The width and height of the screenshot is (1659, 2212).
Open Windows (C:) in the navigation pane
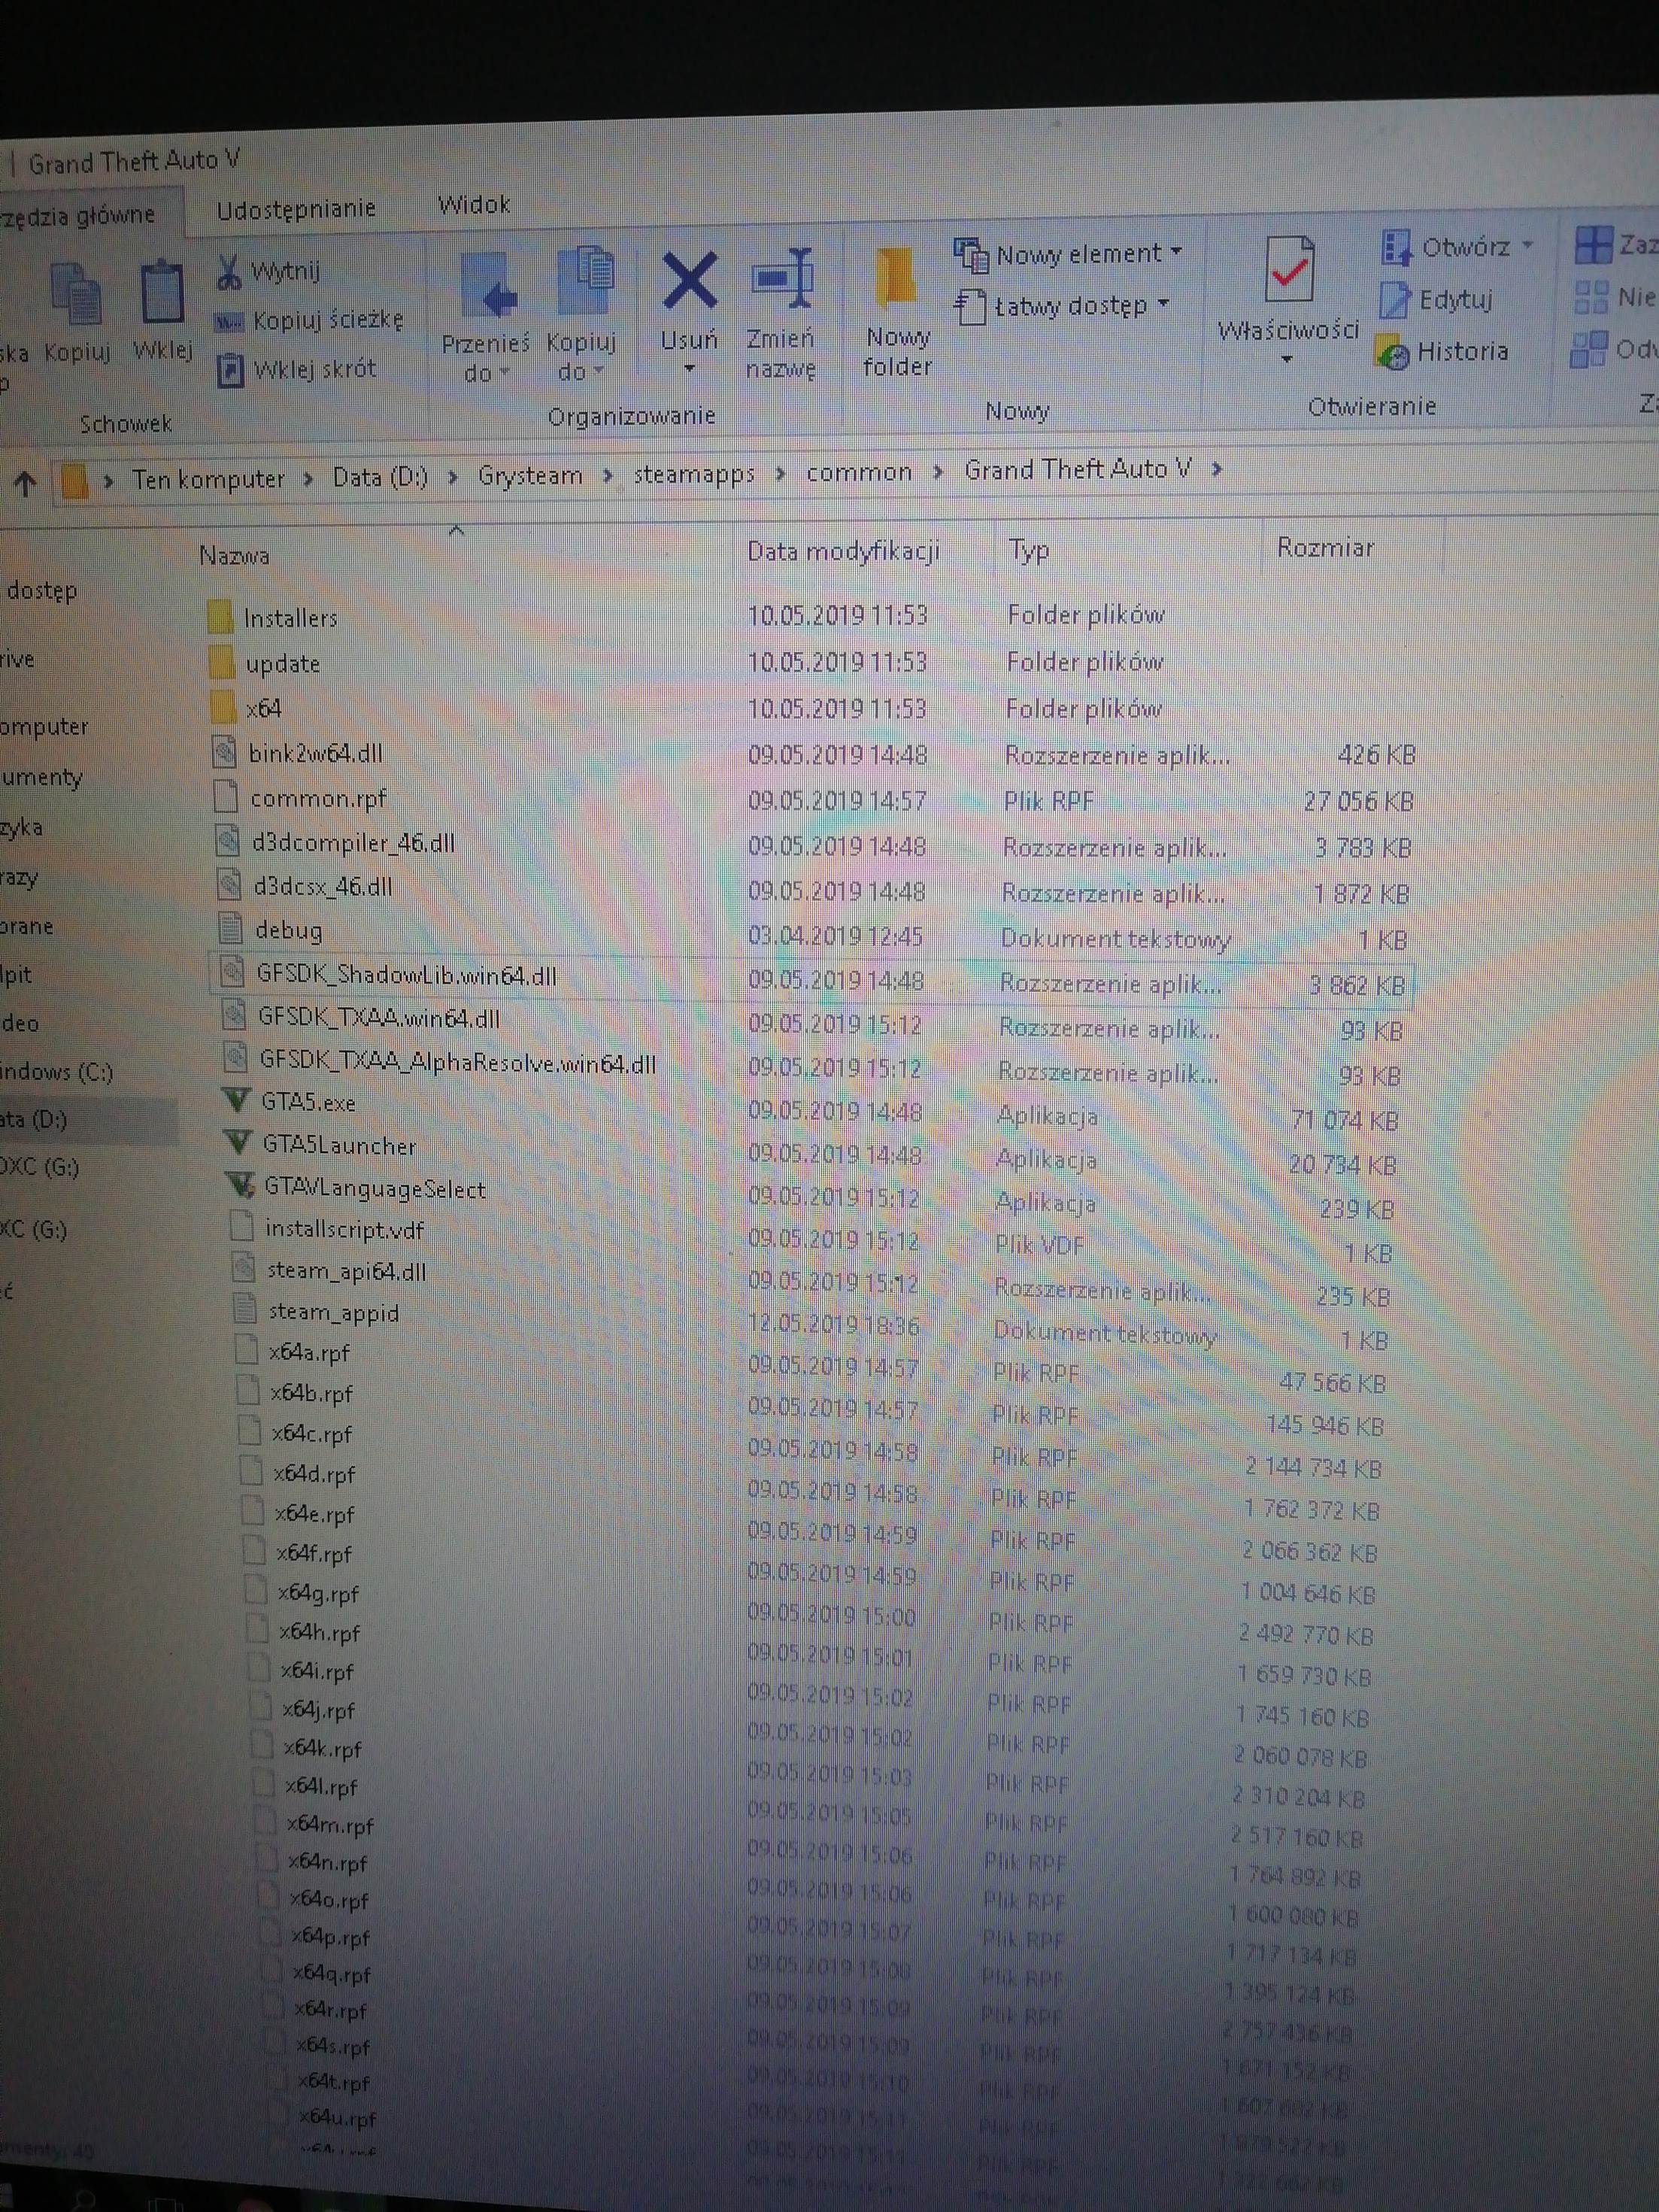tap(57, 1072)
